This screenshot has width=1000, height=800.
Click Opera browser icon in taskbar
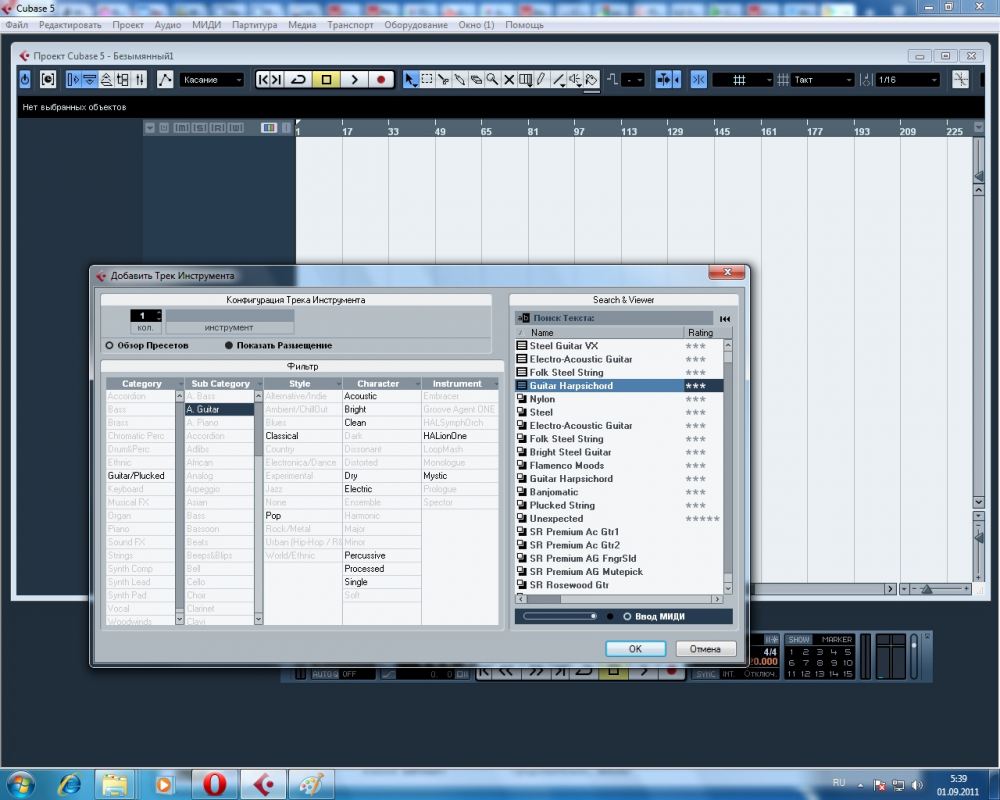coord(215,784)
